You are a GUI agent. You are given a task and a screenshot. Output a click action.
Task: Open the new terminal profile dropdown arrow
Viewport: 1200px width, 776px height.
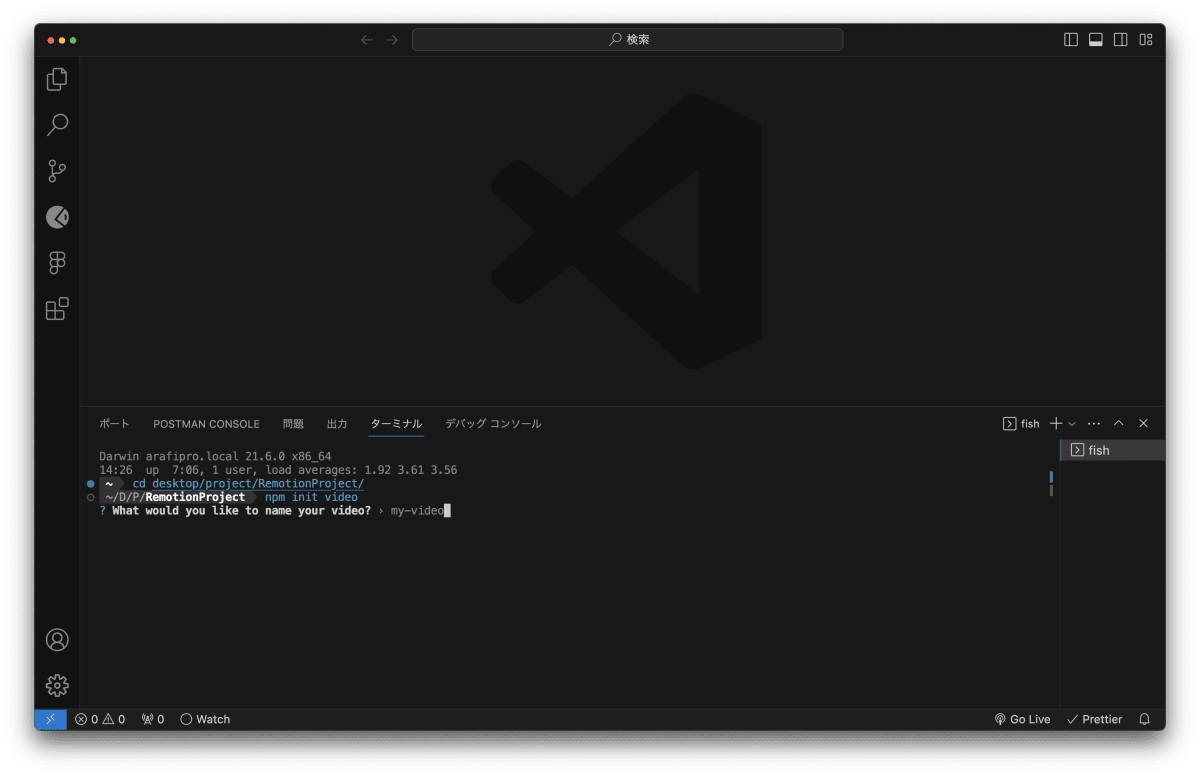coord(1072,424)
